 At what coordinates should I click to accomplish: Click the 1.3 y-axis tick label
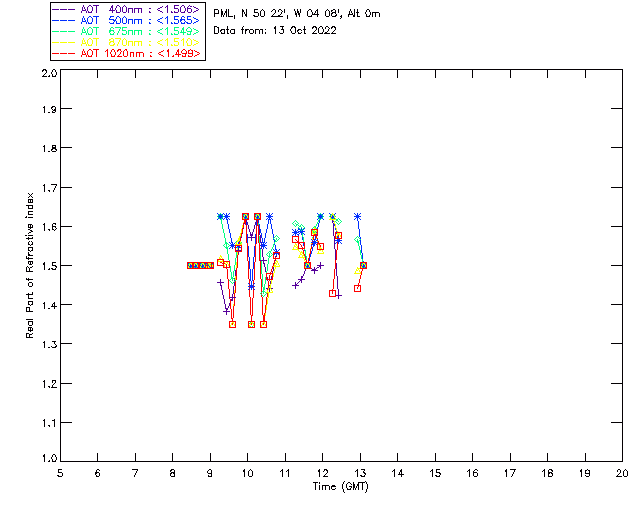pos(49,344)
